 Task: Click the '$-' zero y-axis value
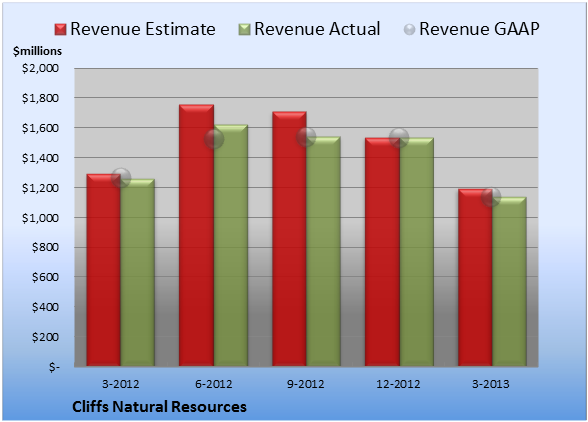54,367
